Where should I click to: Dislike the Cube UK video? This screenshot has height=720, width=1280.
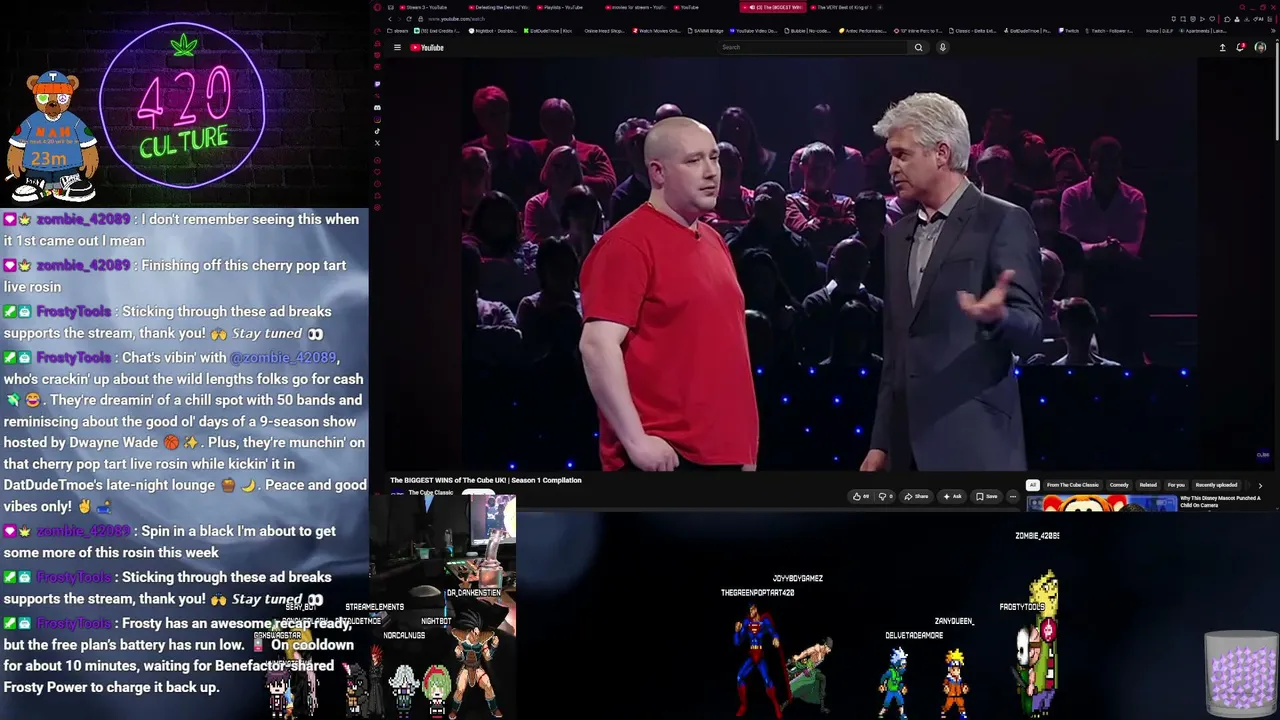click(x=885, y=496)
